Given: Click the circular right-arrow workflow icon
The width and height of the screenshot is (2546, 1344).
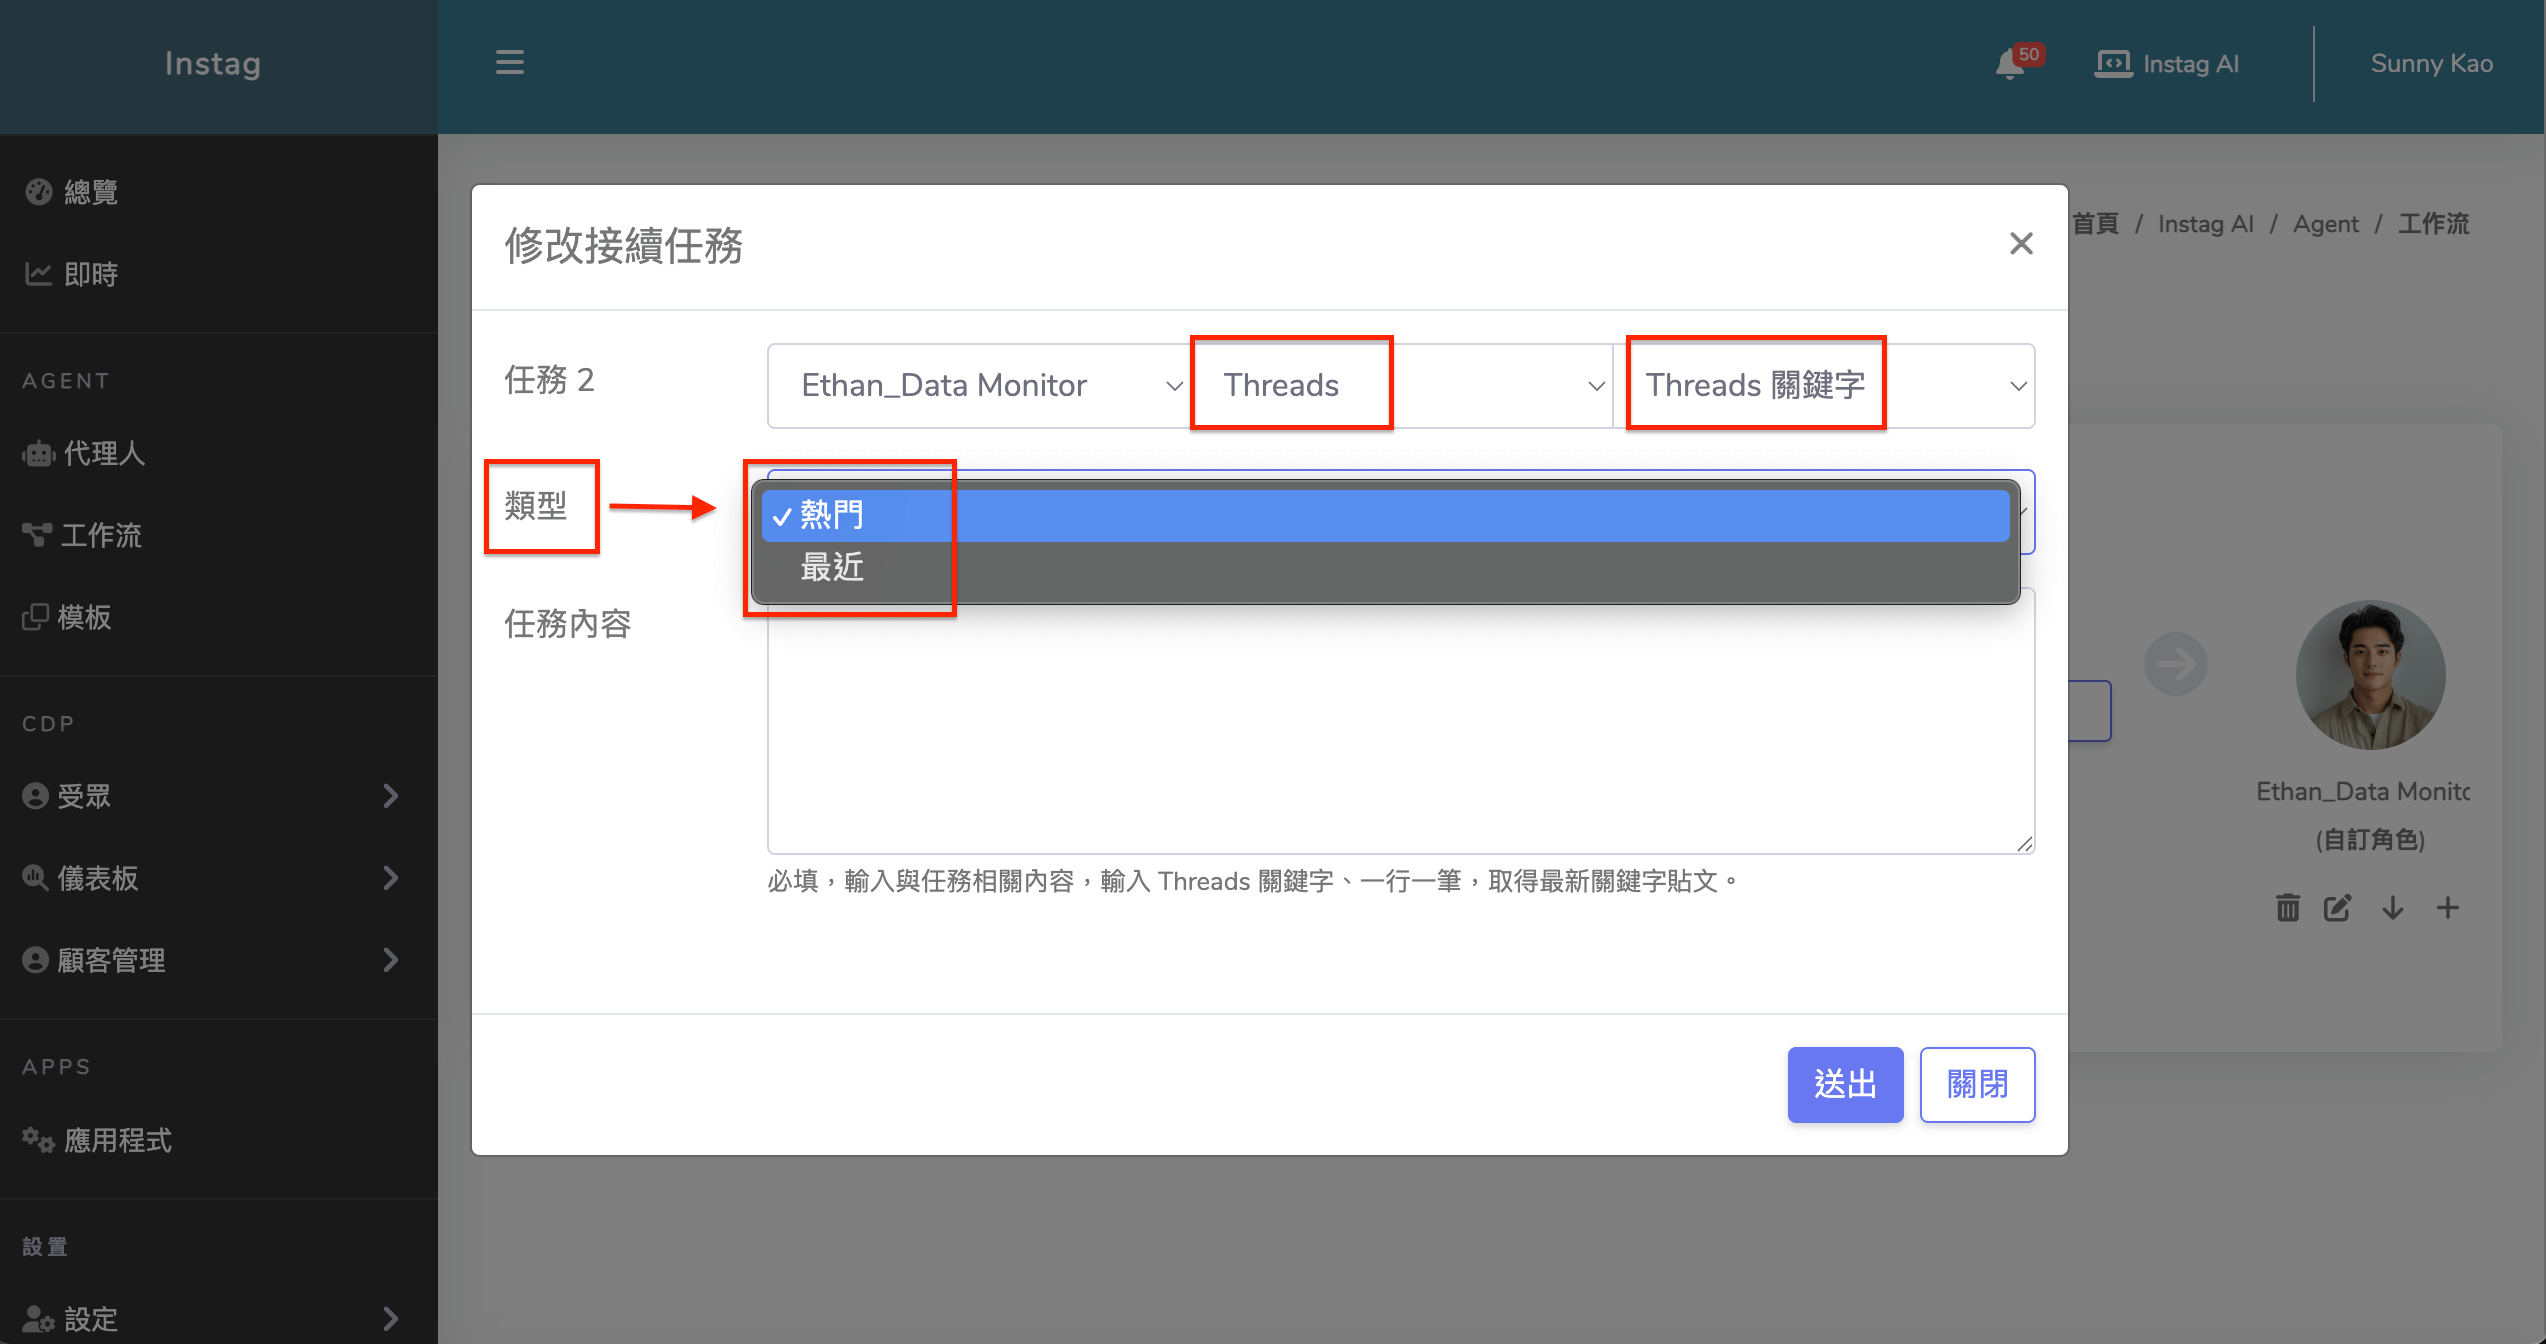Looking at the screenshot, I should coord(2175,664).
